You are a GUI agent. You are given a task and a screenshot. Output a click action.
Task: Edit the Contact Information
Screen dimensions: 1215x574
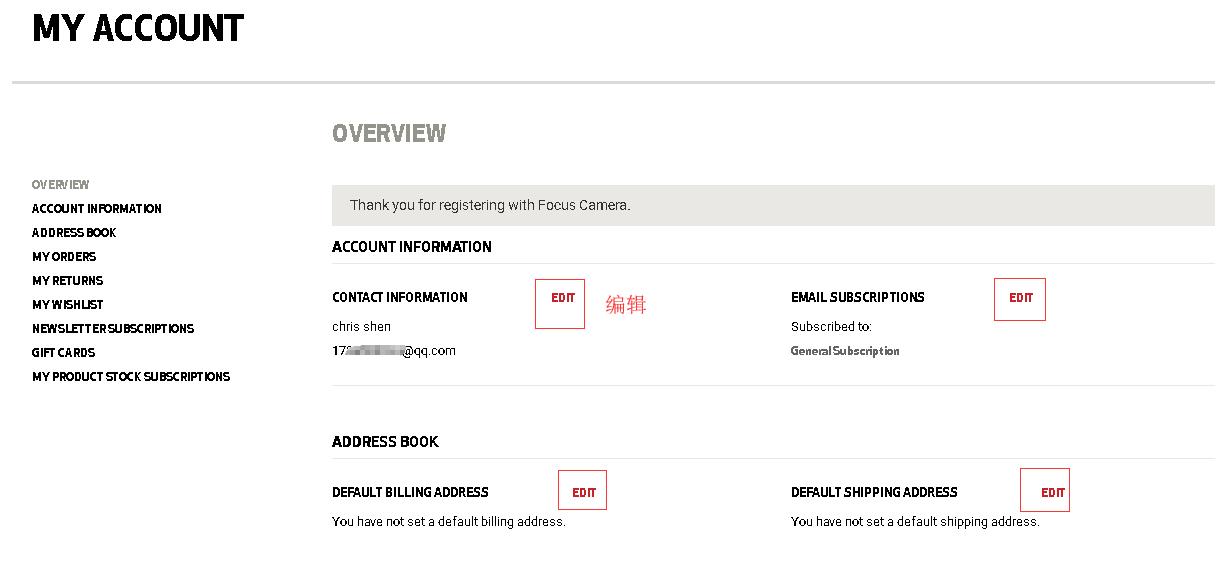563,298
